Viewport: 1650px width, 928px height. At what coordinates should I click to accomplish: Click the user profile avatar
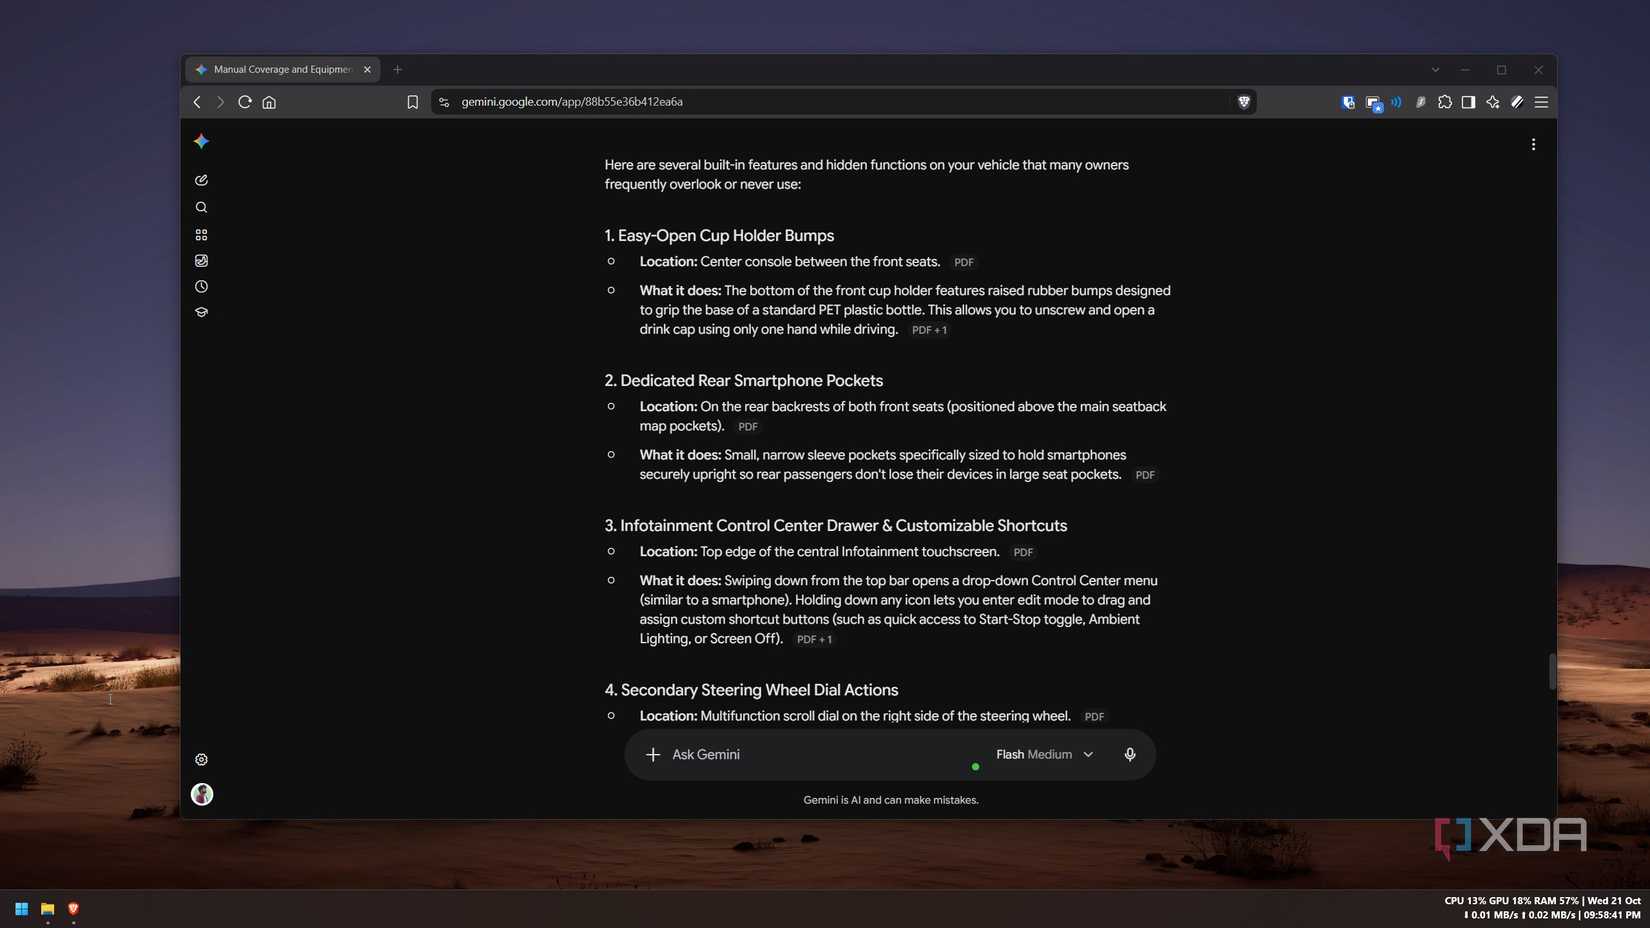coord(202,794)
